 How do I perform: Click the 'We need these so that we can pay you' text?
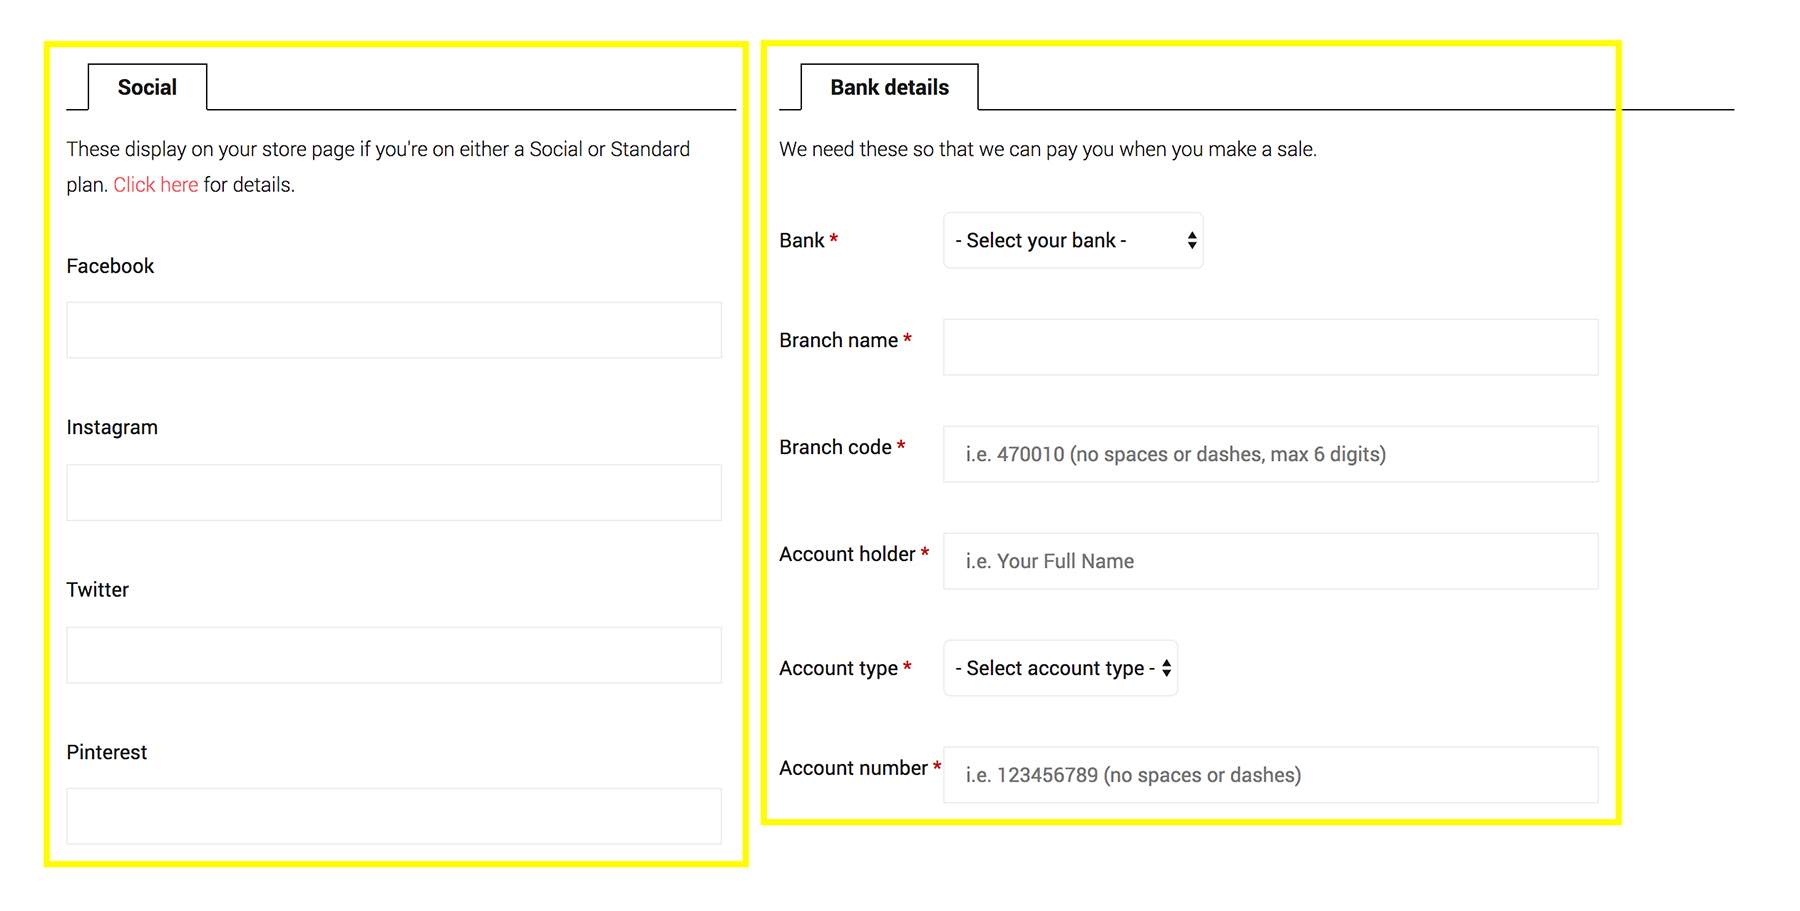tap(1048, 149)
